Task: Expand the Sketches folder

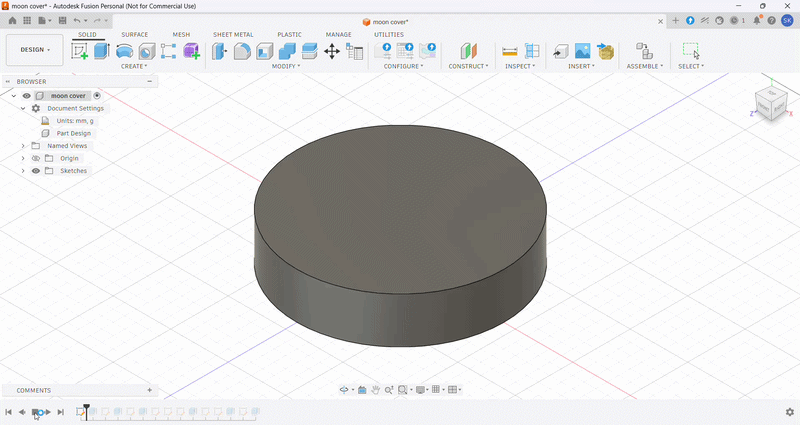Action: click(23, 171)
